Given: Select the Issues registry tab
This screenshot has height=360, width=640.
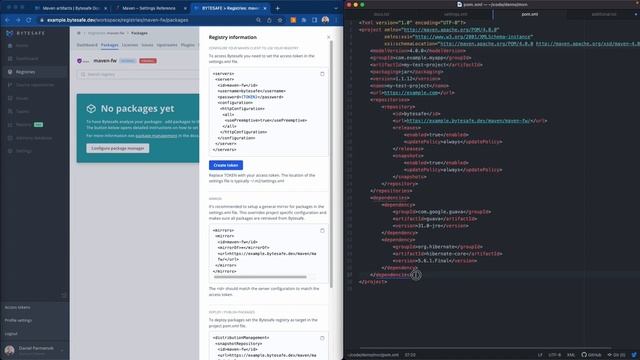Looking at the screenshot, I should pos(147,45).
